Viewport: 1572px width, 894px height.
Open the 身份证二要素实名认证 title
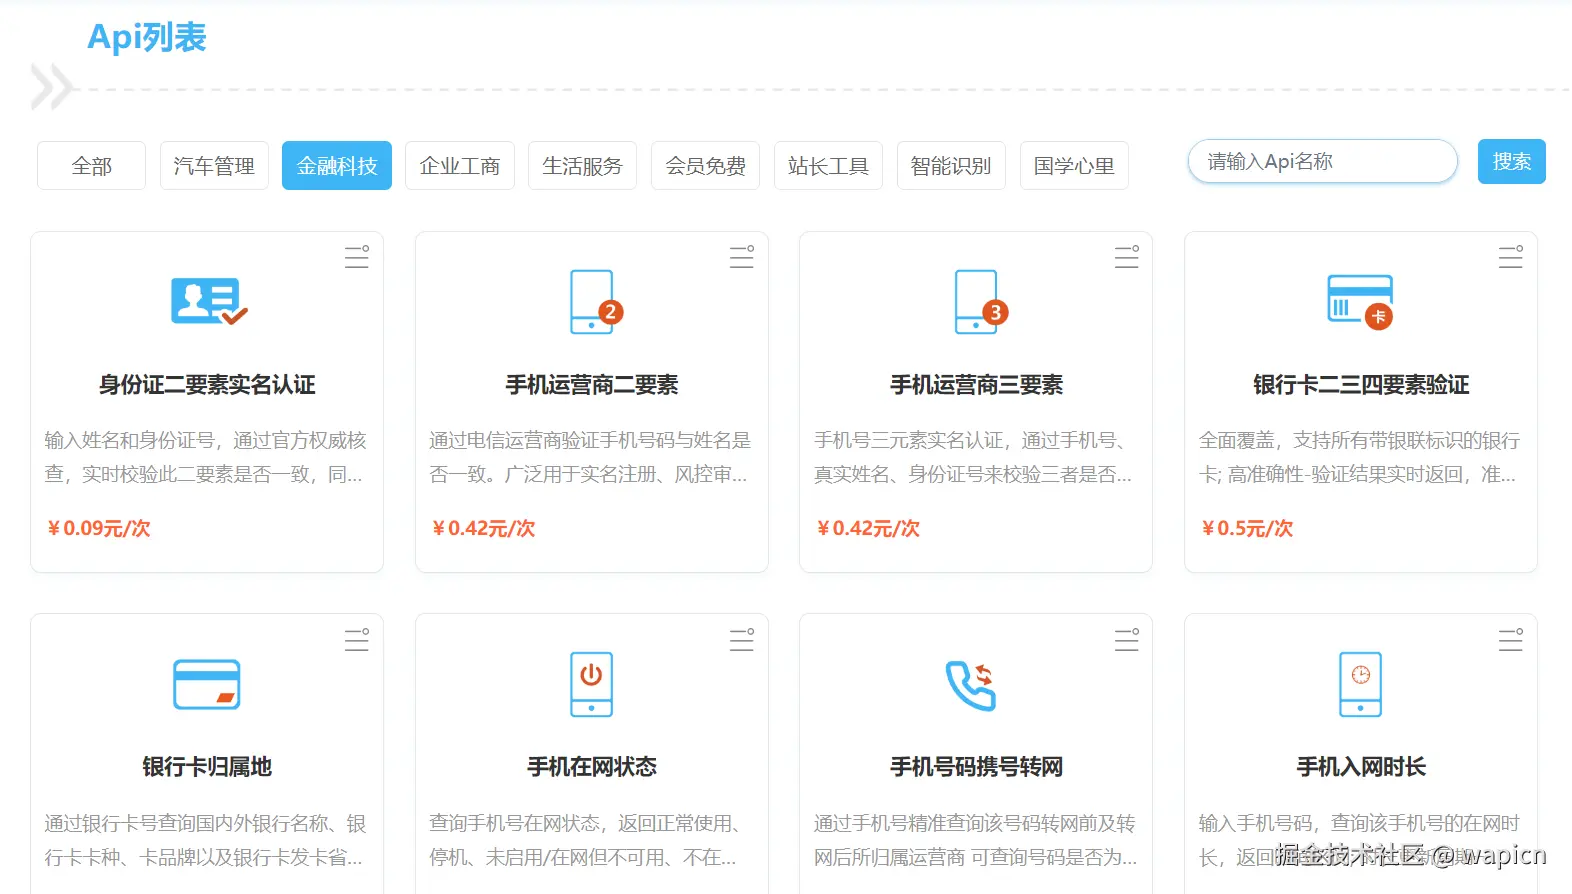click(207, 385)
